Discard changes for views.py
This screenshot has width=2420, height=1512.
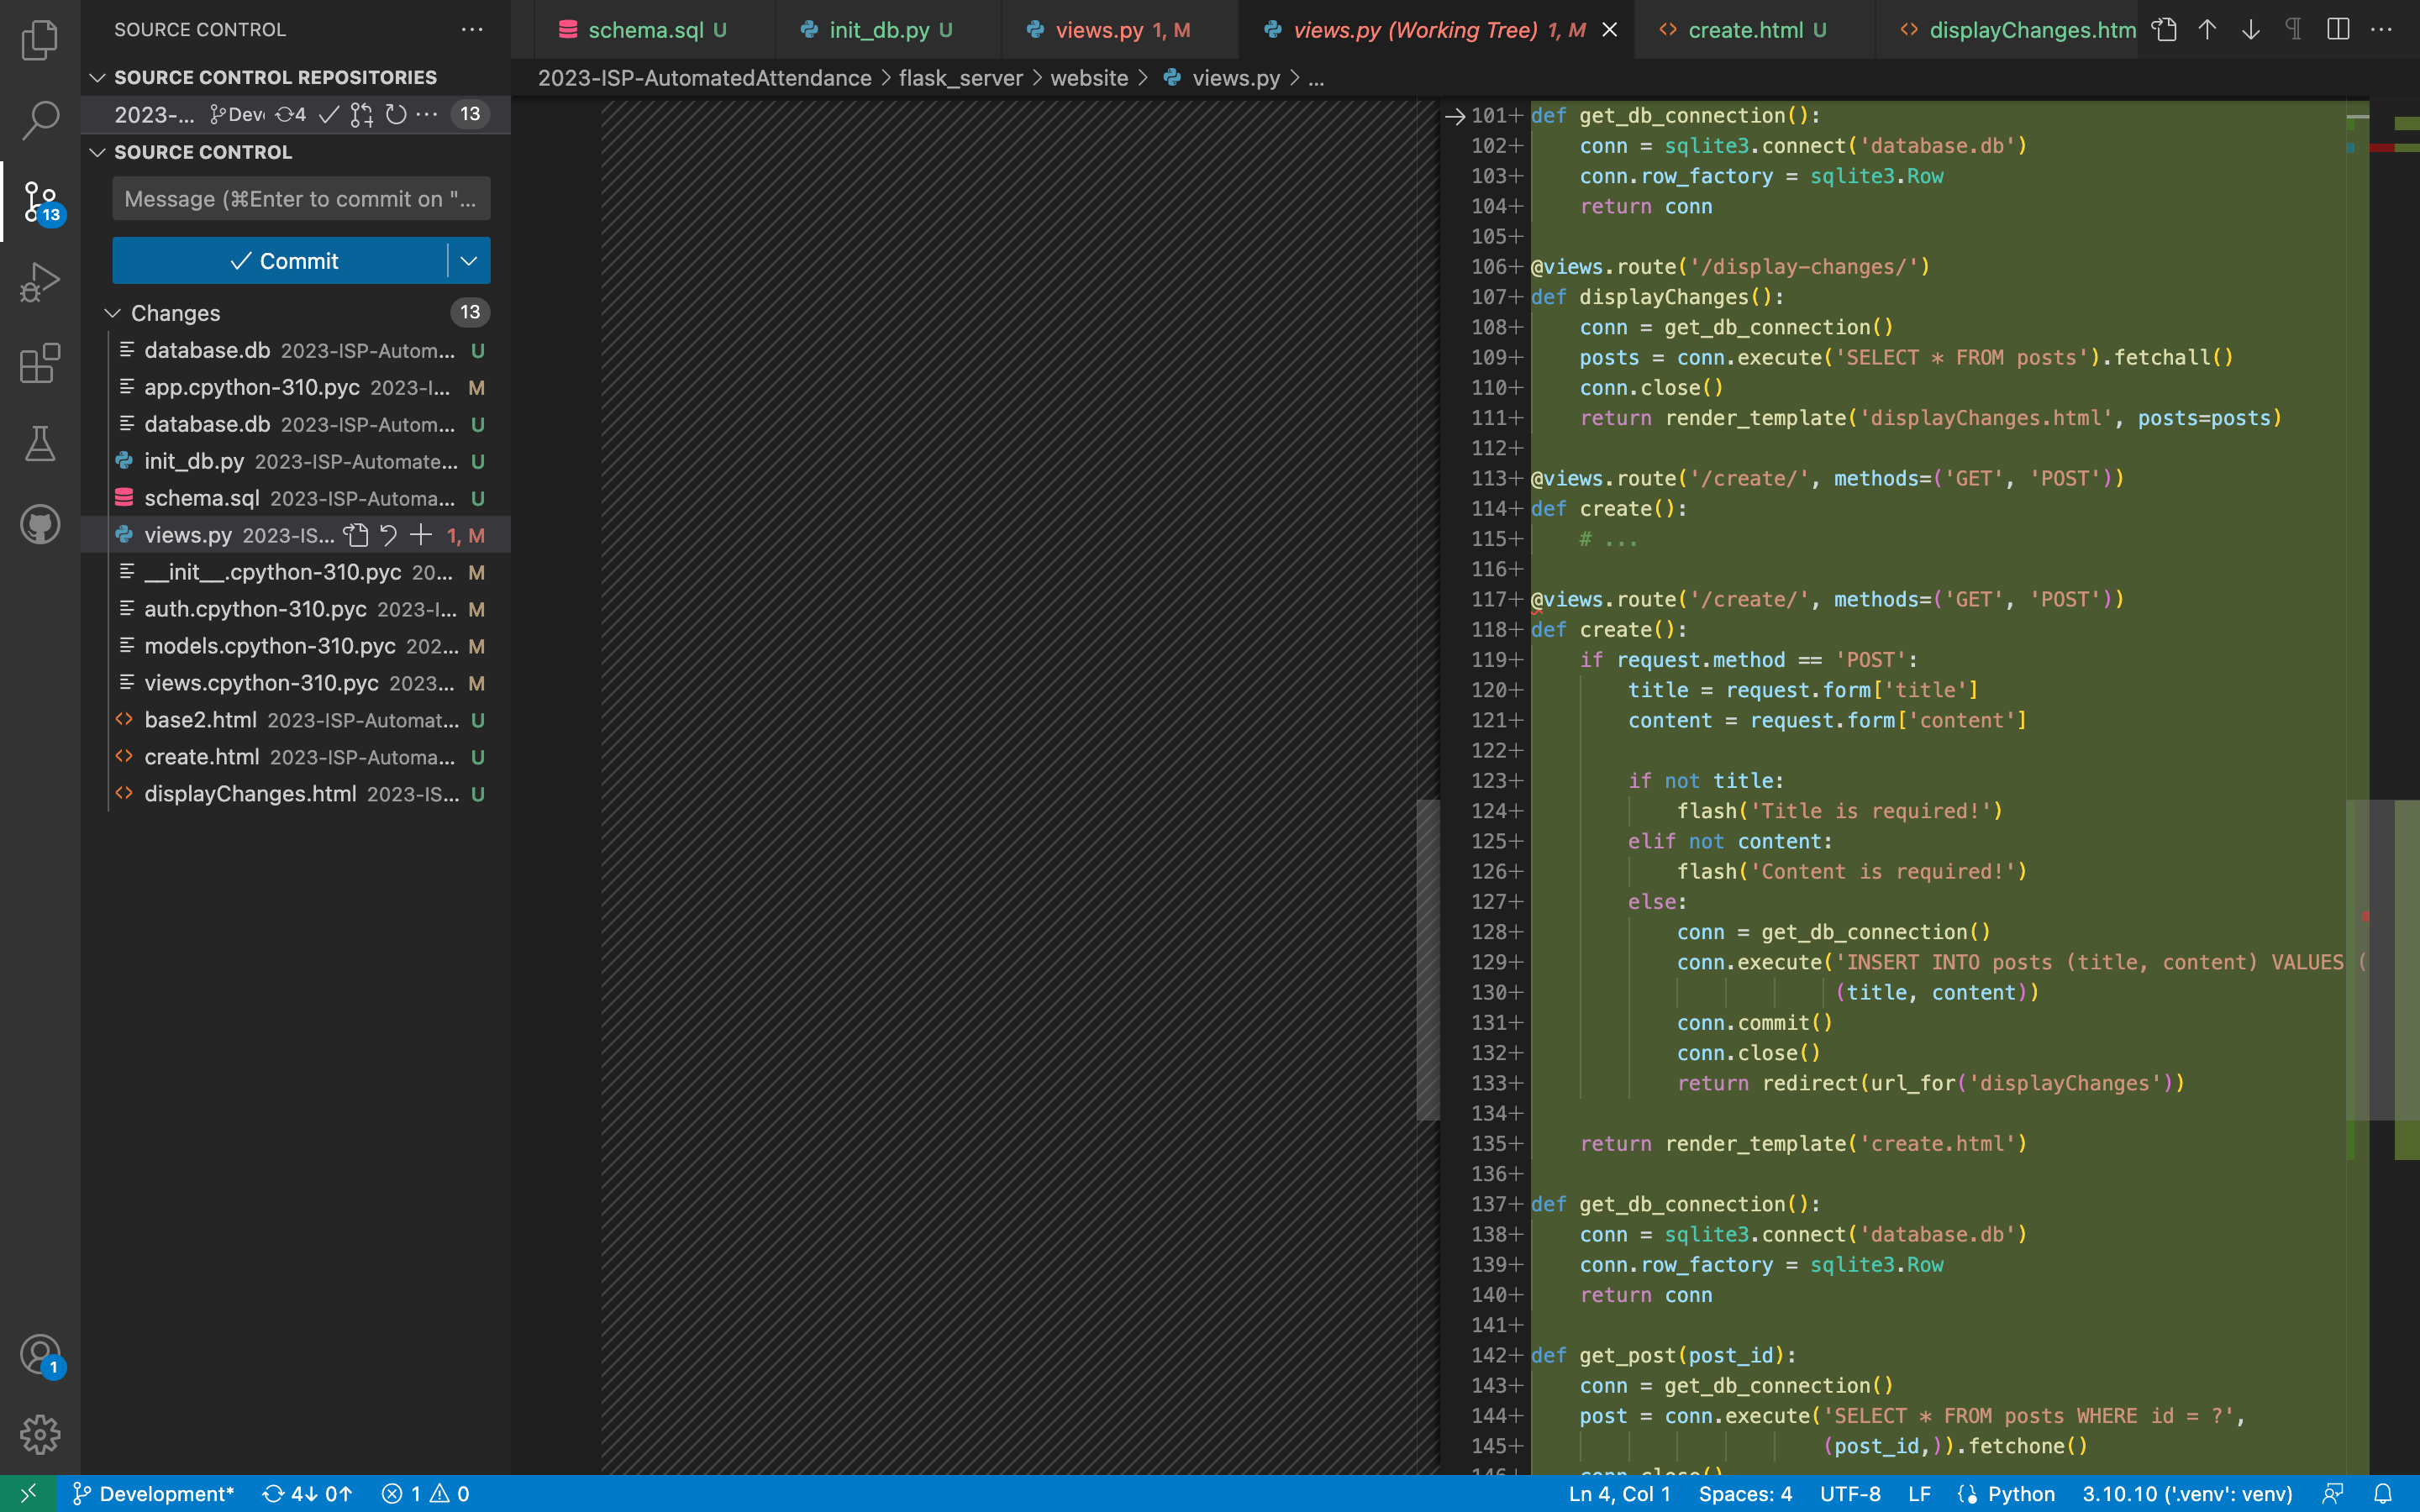tap(389, 535)
